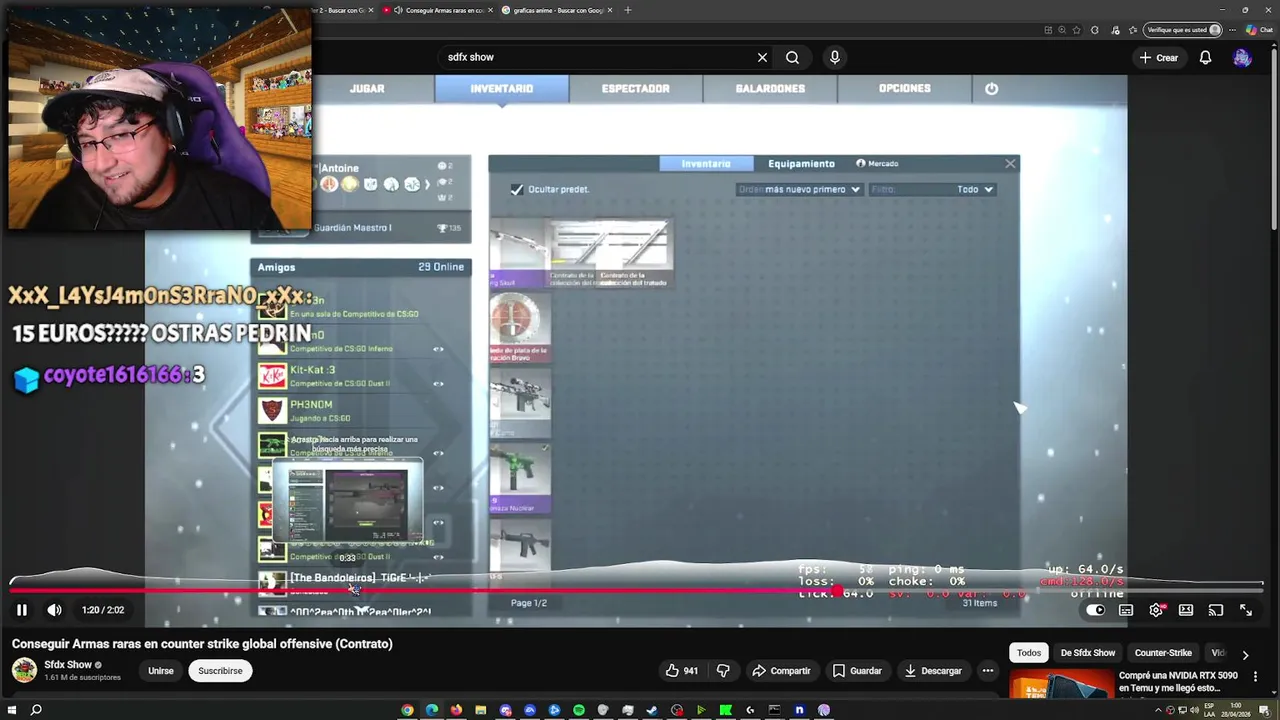Show more filter chips with the right chevron
1280x720 pixels.
click(x=1245, y=655)
